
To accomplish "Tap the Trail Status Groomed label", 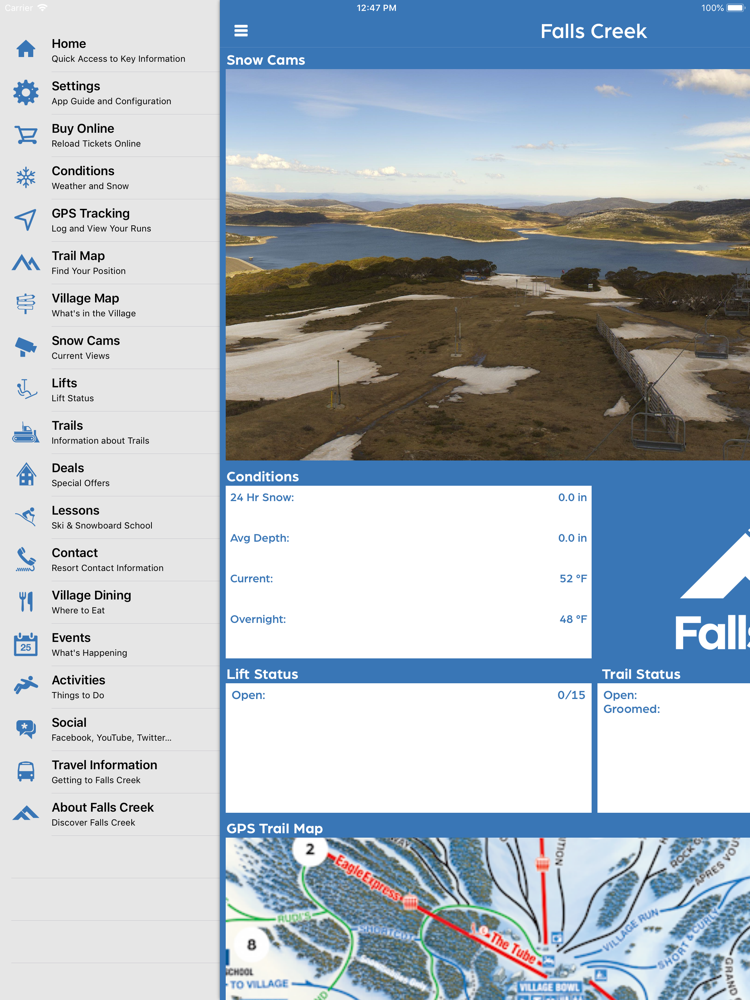I will (631, 709).
